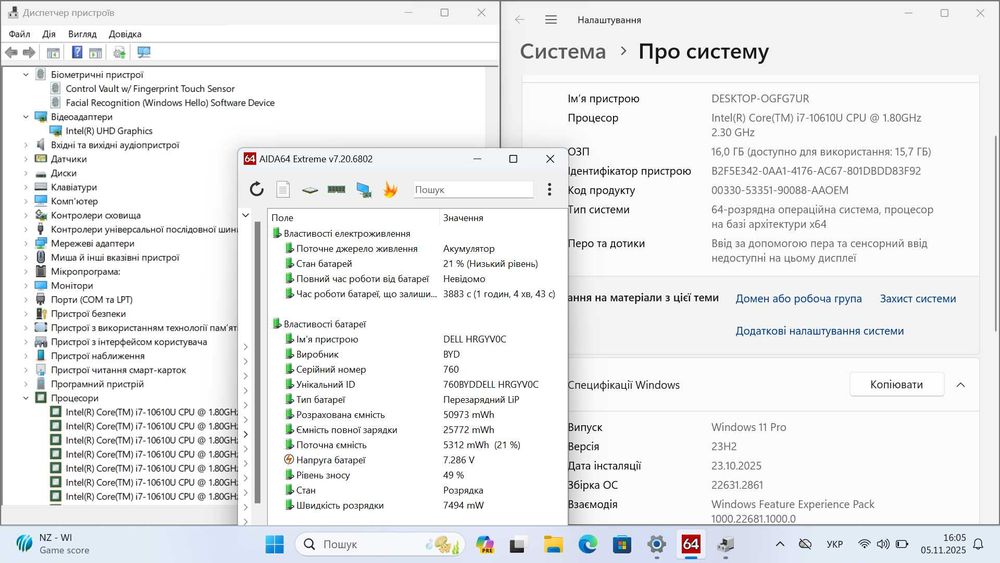
Task: Click the RAM memory module icon in AIDA64
Action: [x=336, y=189]
